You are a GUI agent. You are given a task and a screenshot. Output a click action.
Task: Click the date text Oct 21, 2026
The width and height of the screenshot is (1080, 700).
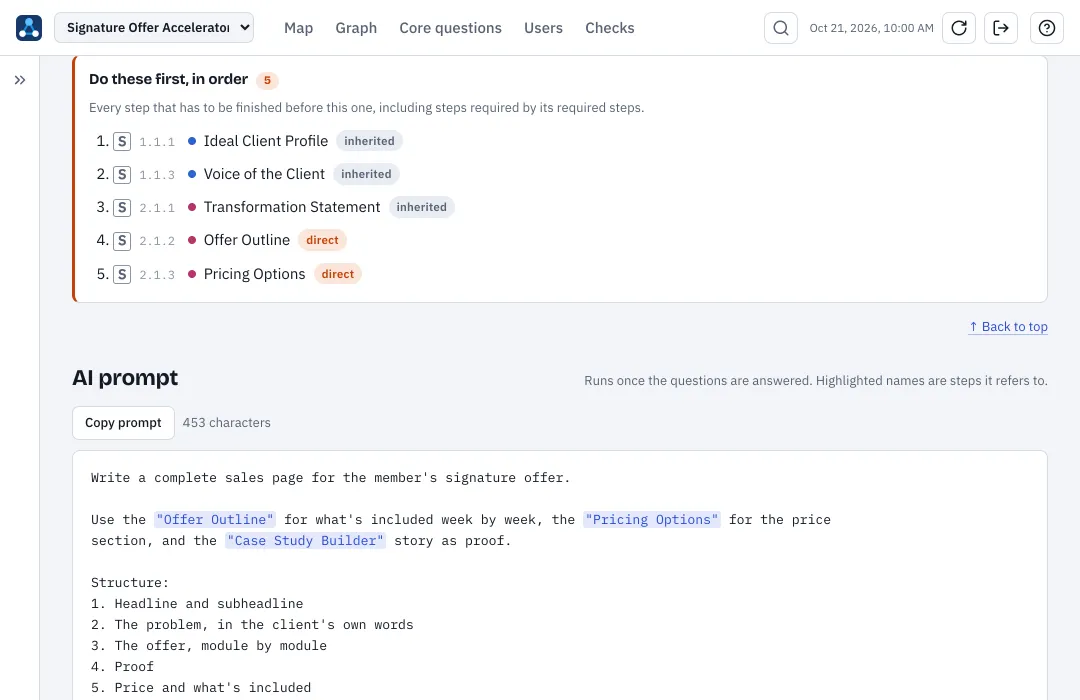[x=871, y=28]
